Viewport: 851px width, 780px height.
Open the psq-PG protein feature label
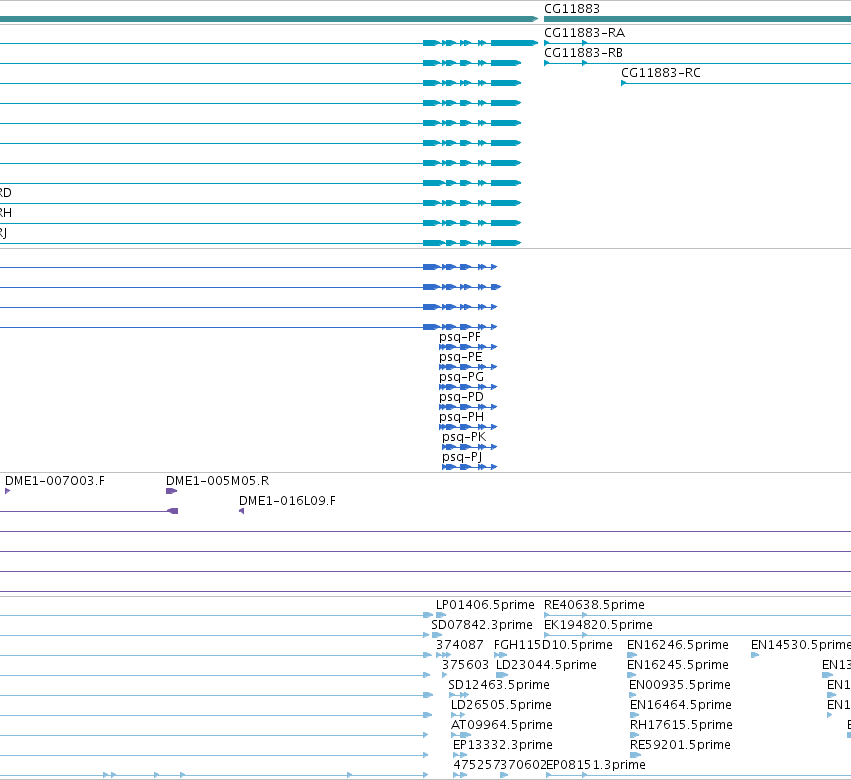point(461,377)
